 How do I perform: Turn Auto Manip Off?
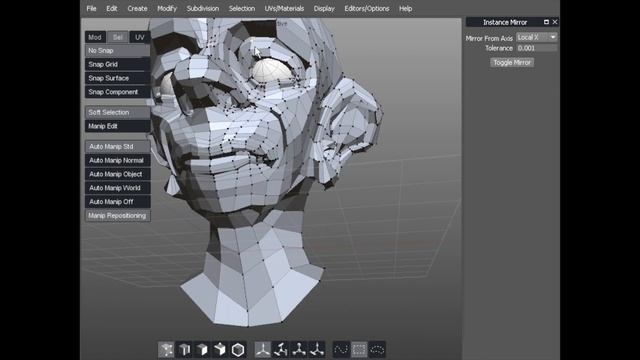pyautogui.click(x=118, y=202)
